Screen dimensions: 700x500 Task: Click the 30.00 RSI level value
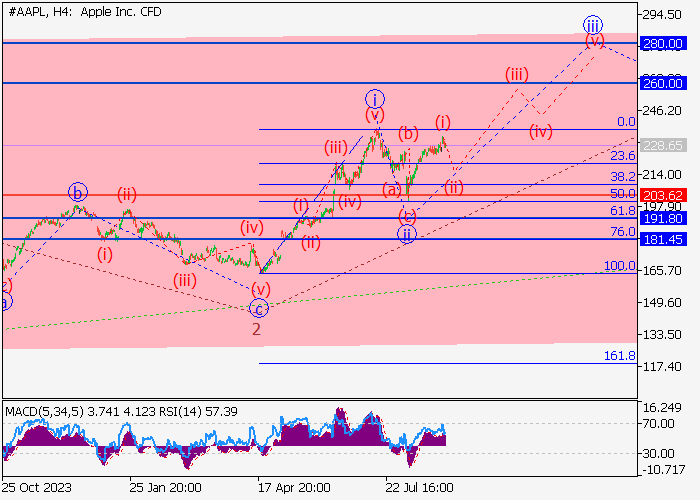[x=658, y=454]
